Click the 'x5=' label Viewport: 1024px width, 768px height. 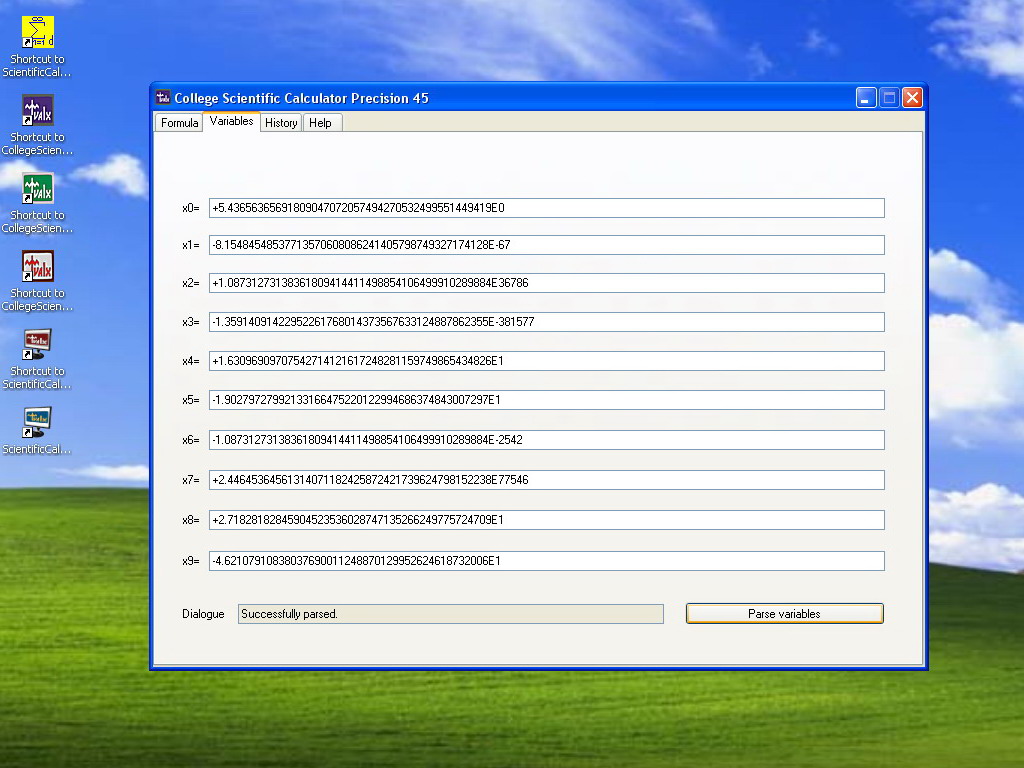pos(191,400)
